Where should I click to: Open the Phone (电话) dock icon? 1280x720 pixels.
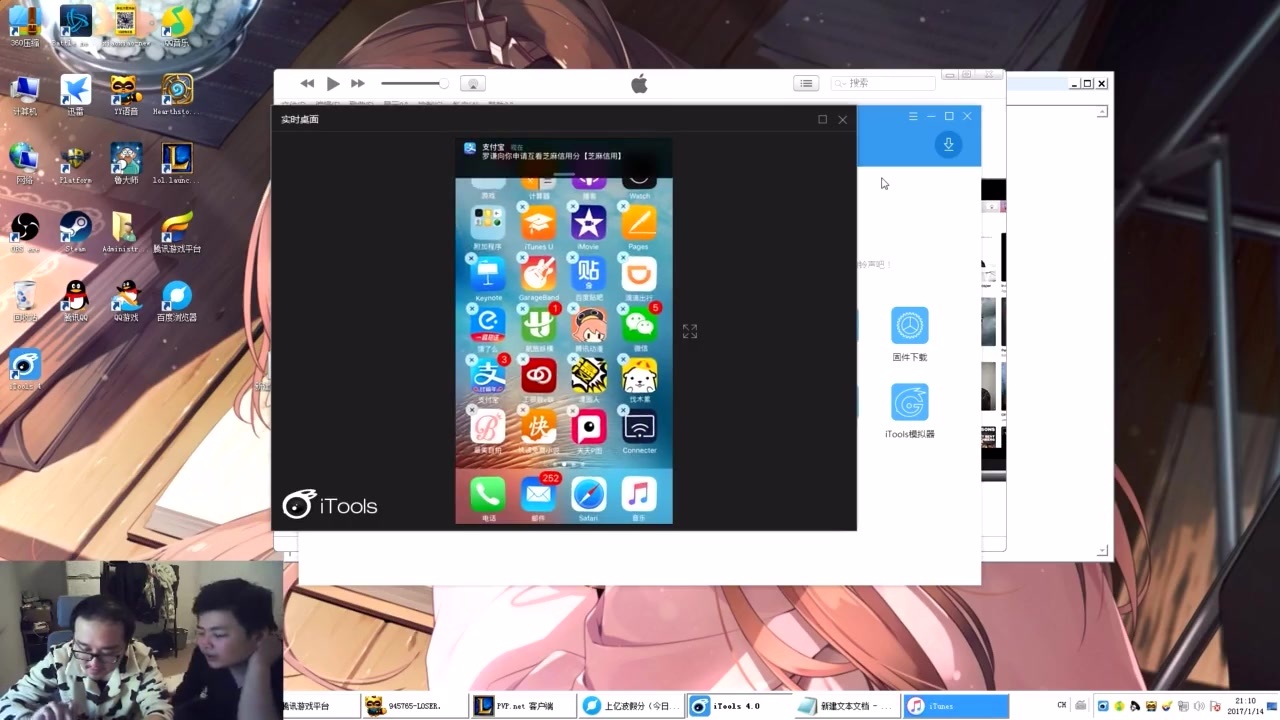[488, 494]
